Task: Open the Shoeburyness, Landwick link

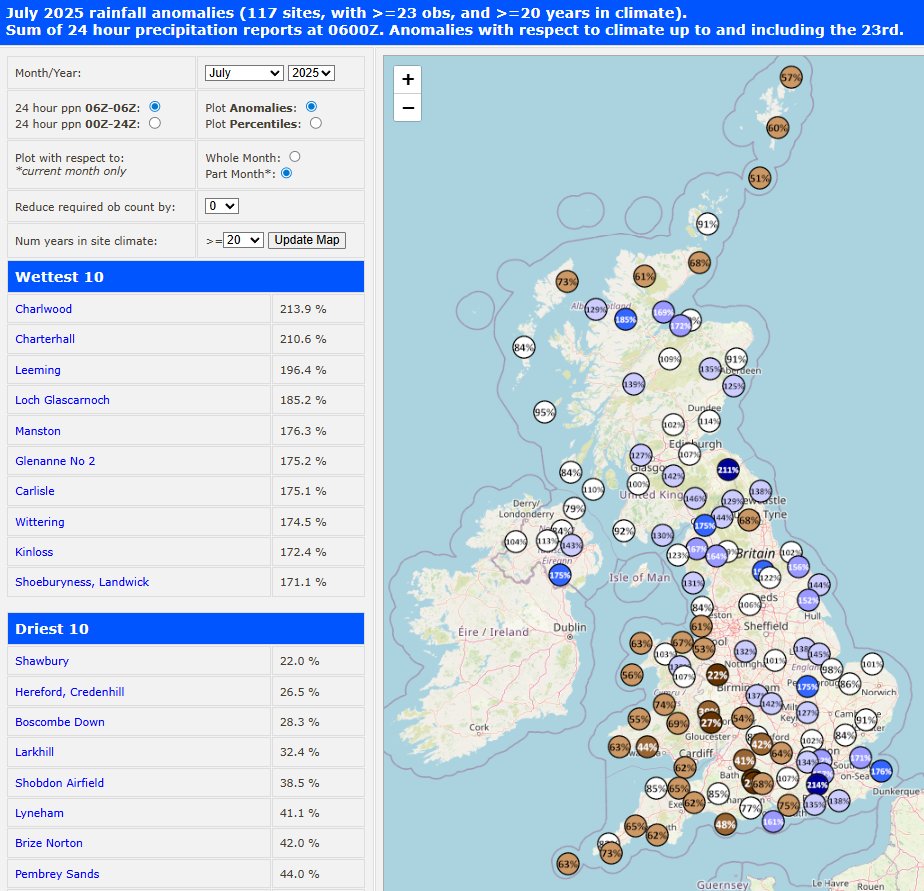Action: click(82, 582)
